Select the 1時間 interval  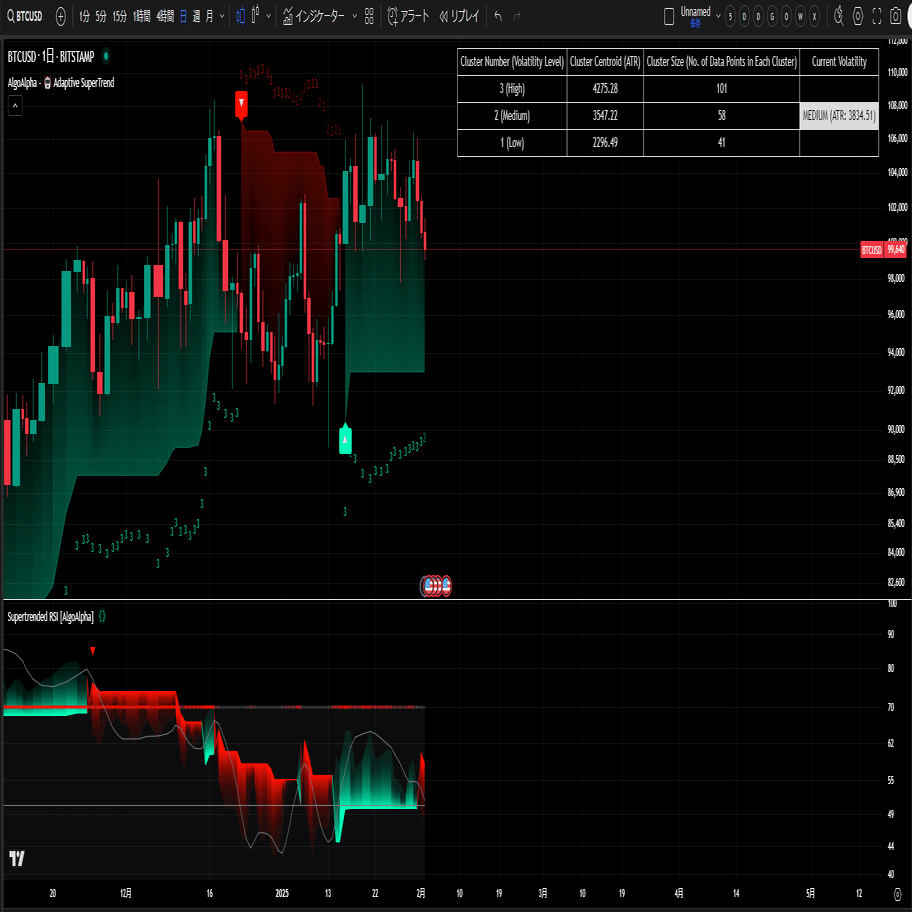(142, 16)
